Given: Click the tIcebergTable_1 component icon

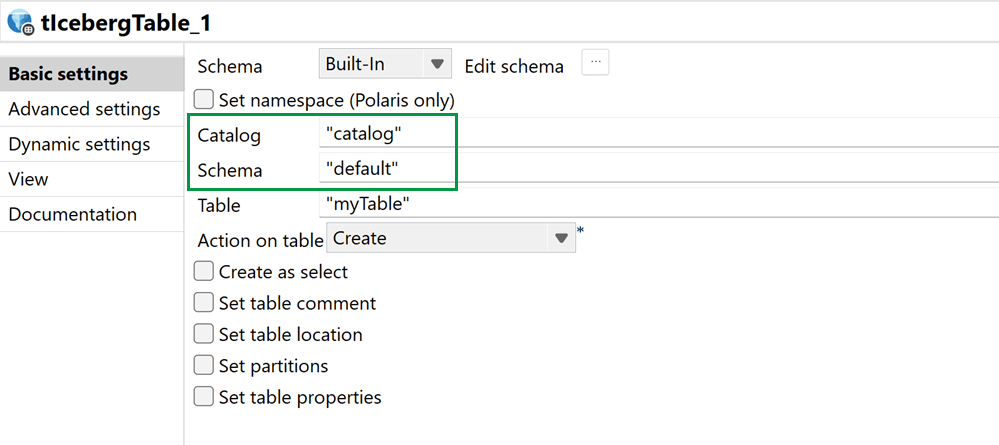Looking at the screenshot, I should click(x=21, y=21).
